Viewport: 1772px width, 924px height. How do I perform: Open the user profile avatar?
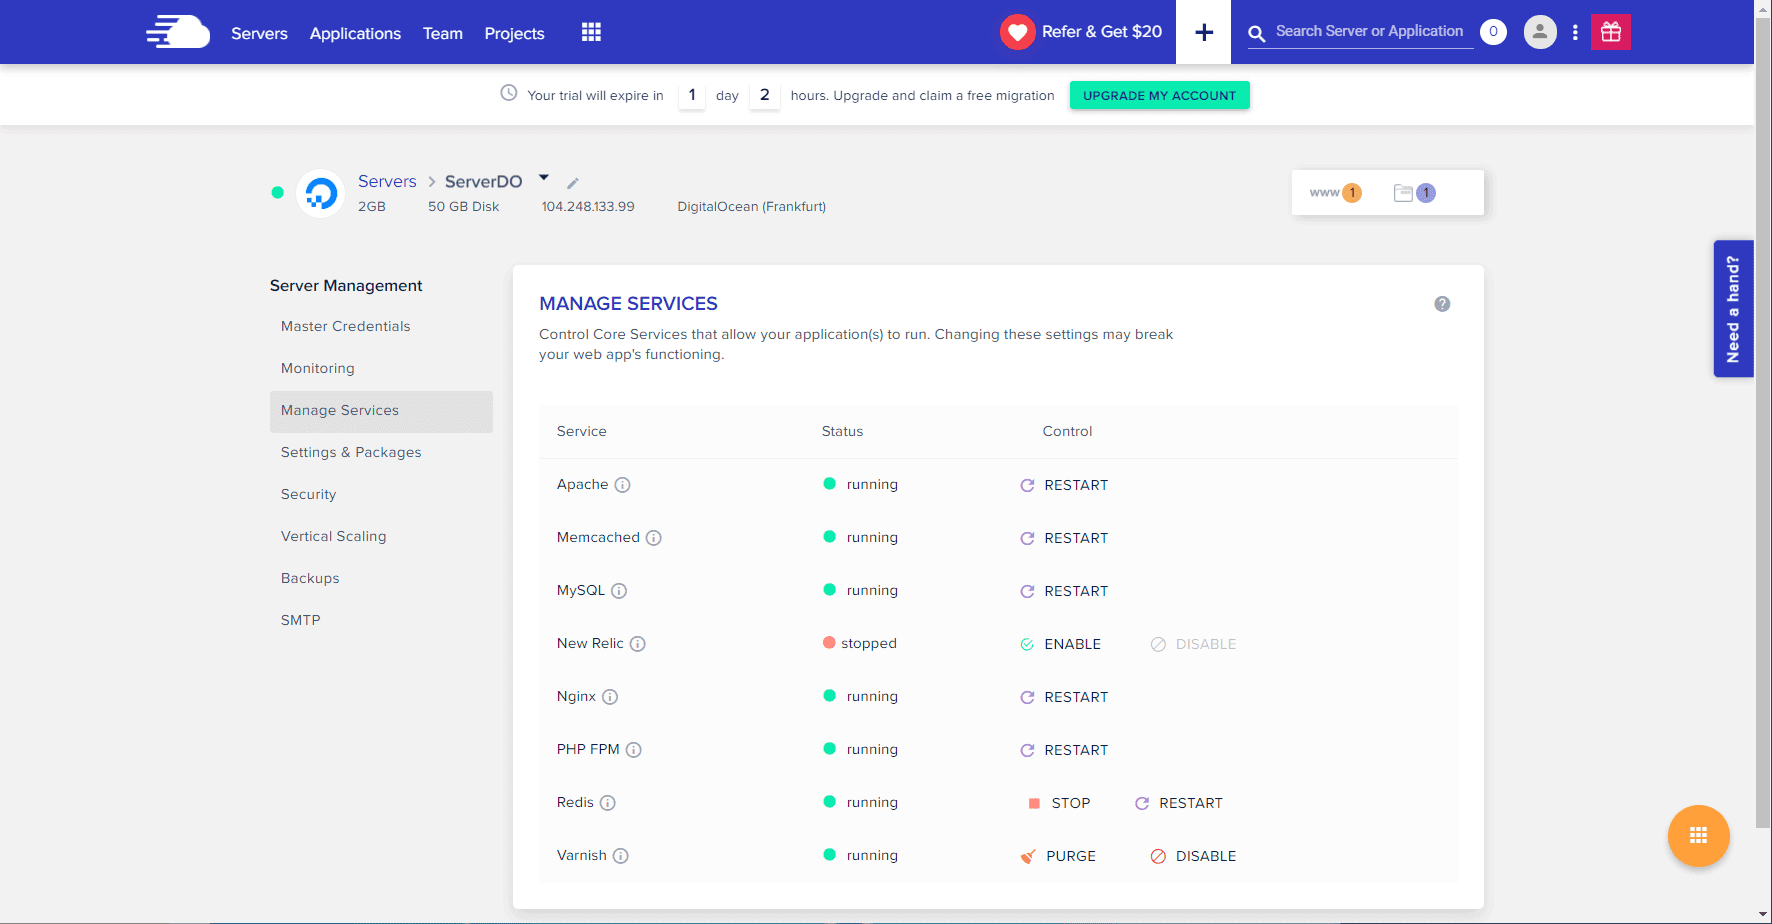pyautogui.click(x=1540, y=32)
